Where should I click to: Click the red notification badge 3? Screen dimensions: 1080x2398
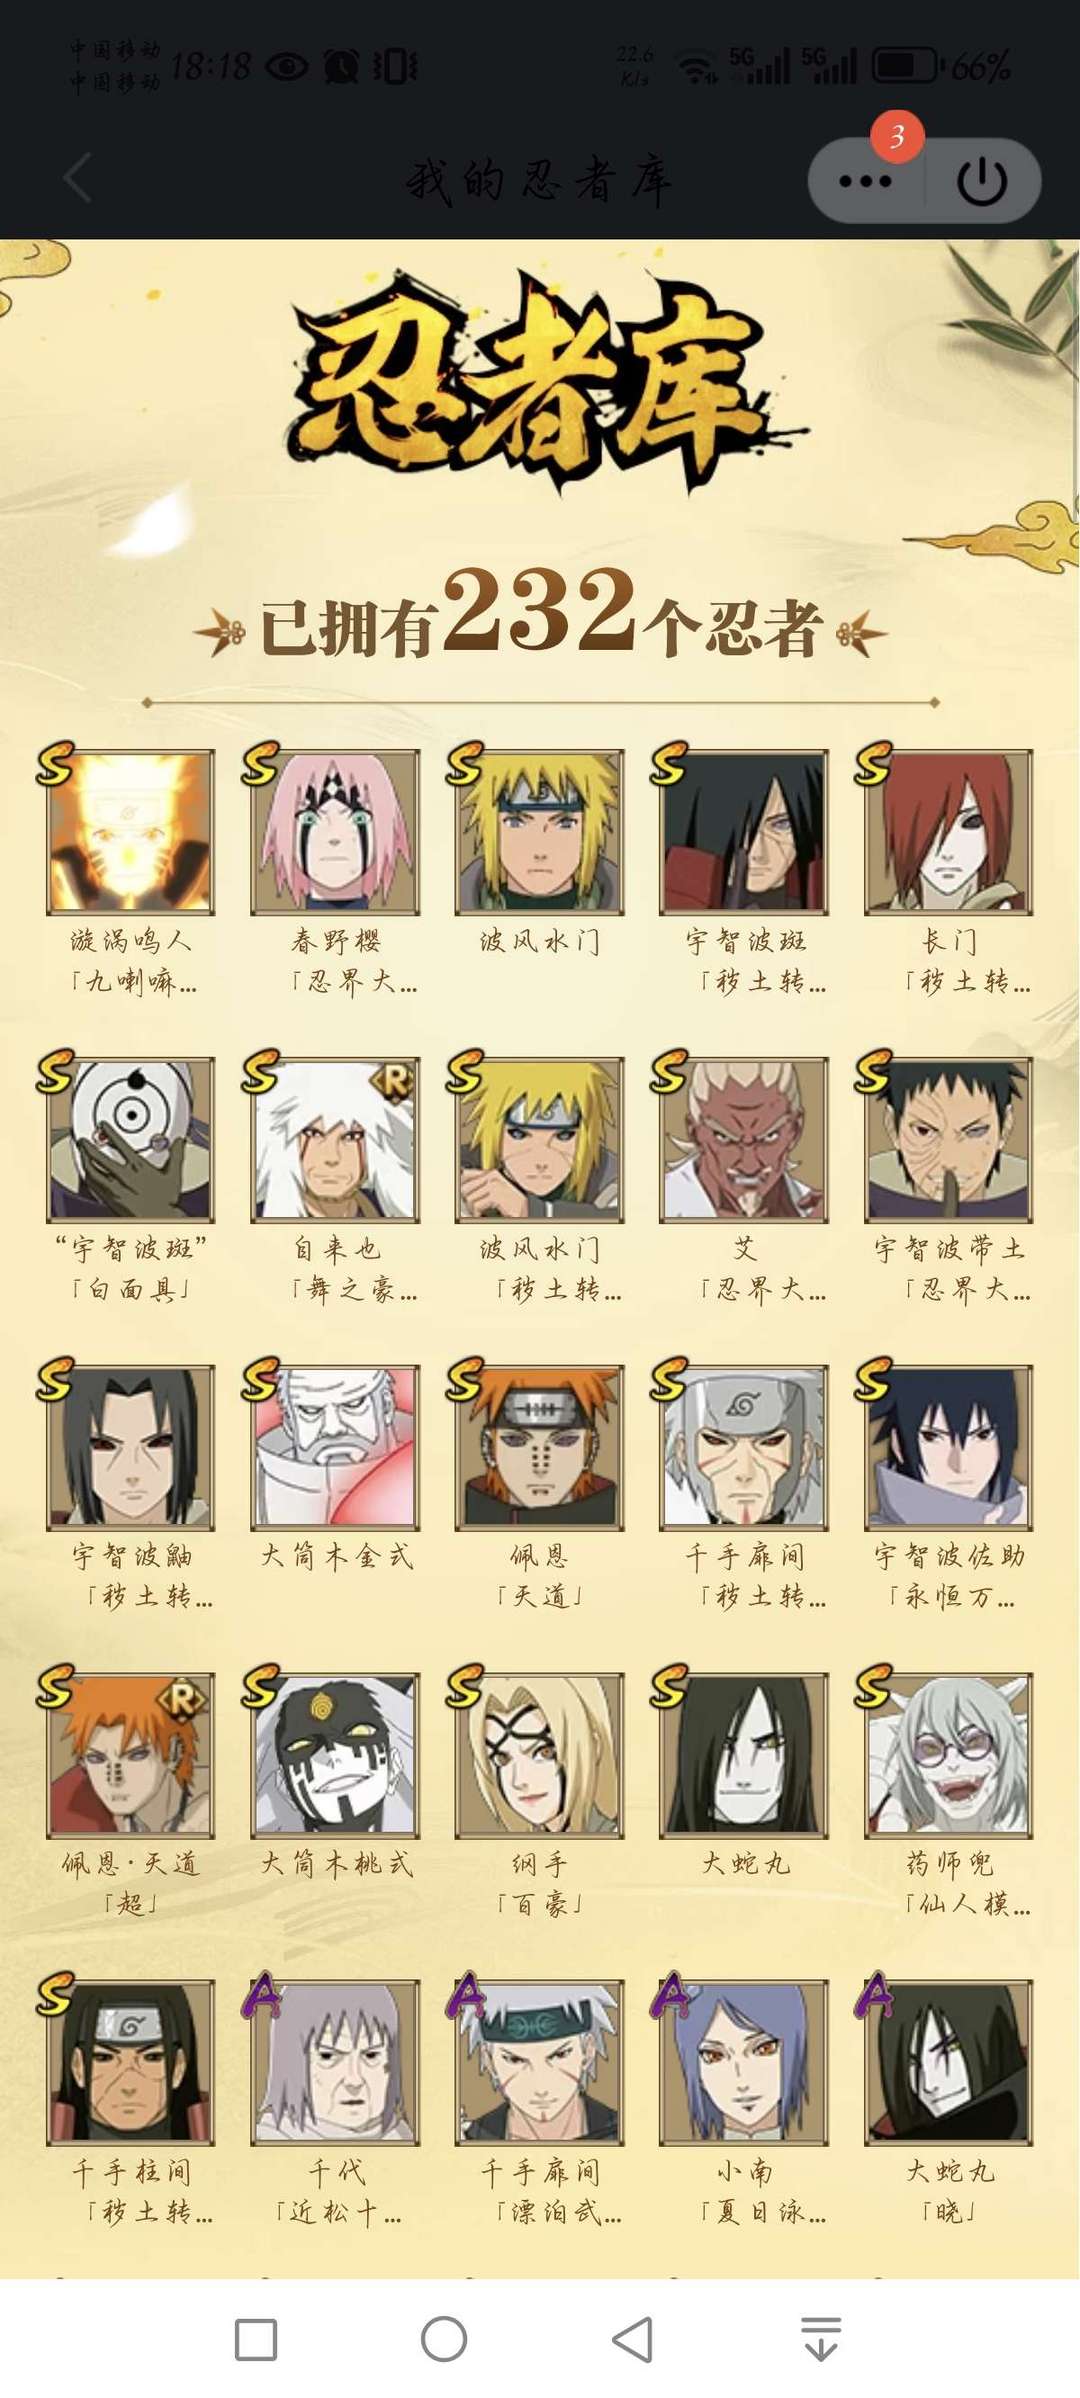(896, 136)
